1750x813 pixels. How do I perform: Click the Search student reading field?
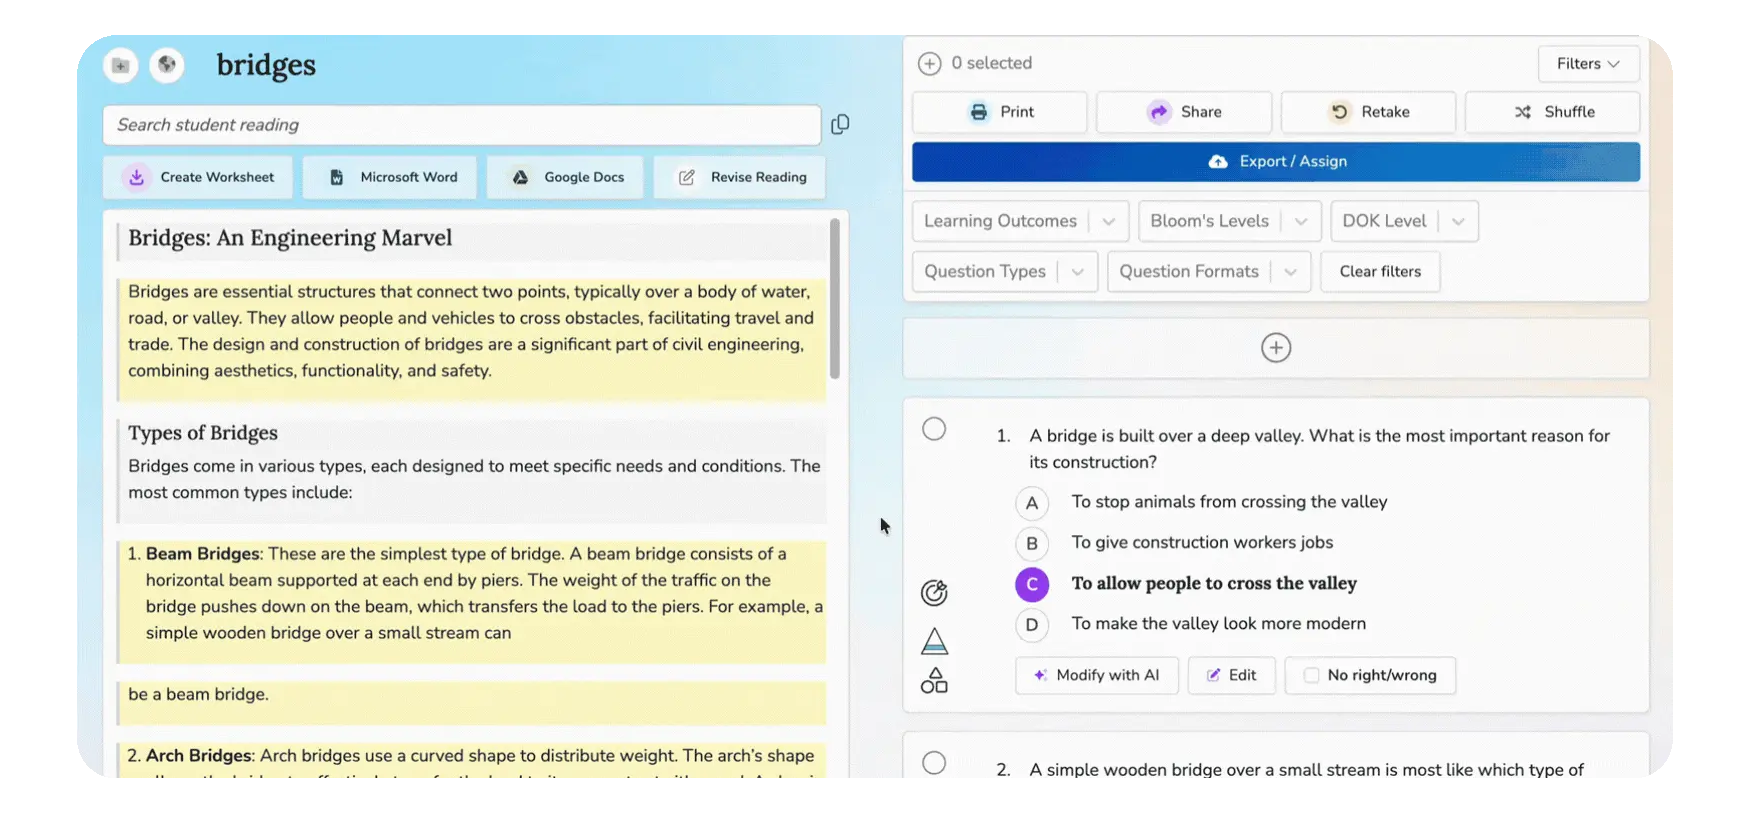(x=461, y=125)
